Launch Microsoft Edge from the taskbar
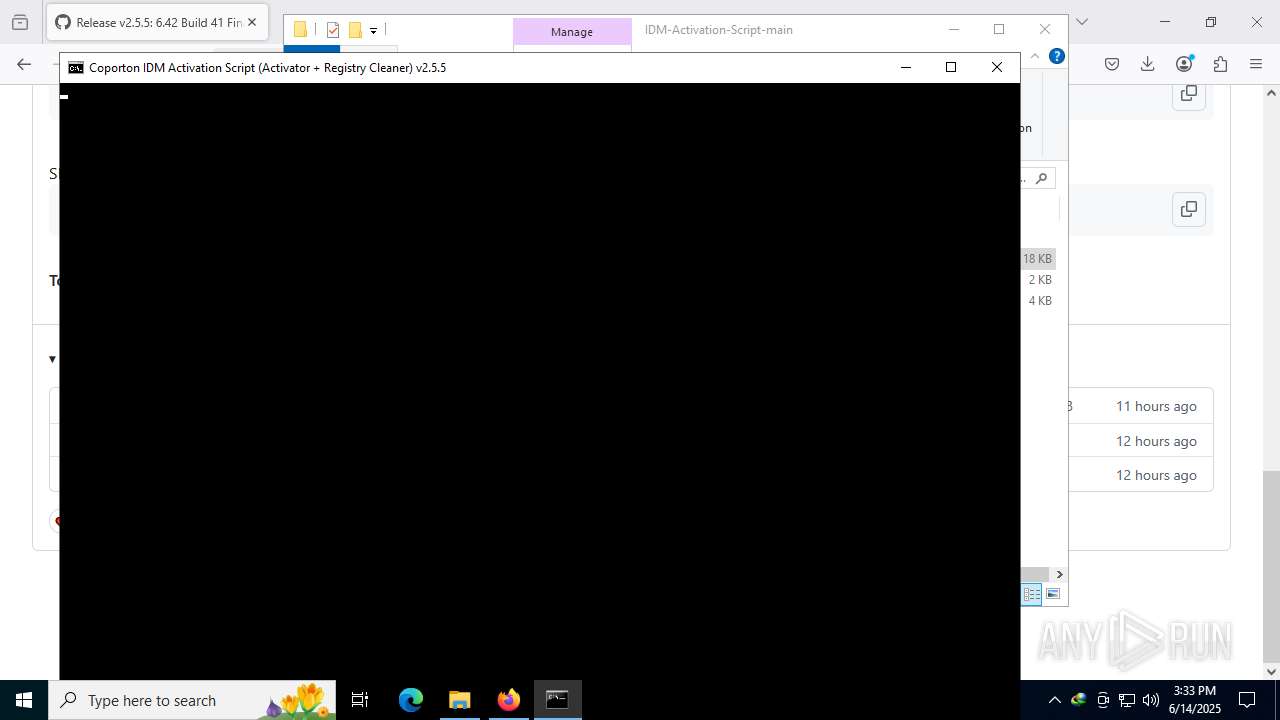1280x720 pixels. [x=411, y=700]
